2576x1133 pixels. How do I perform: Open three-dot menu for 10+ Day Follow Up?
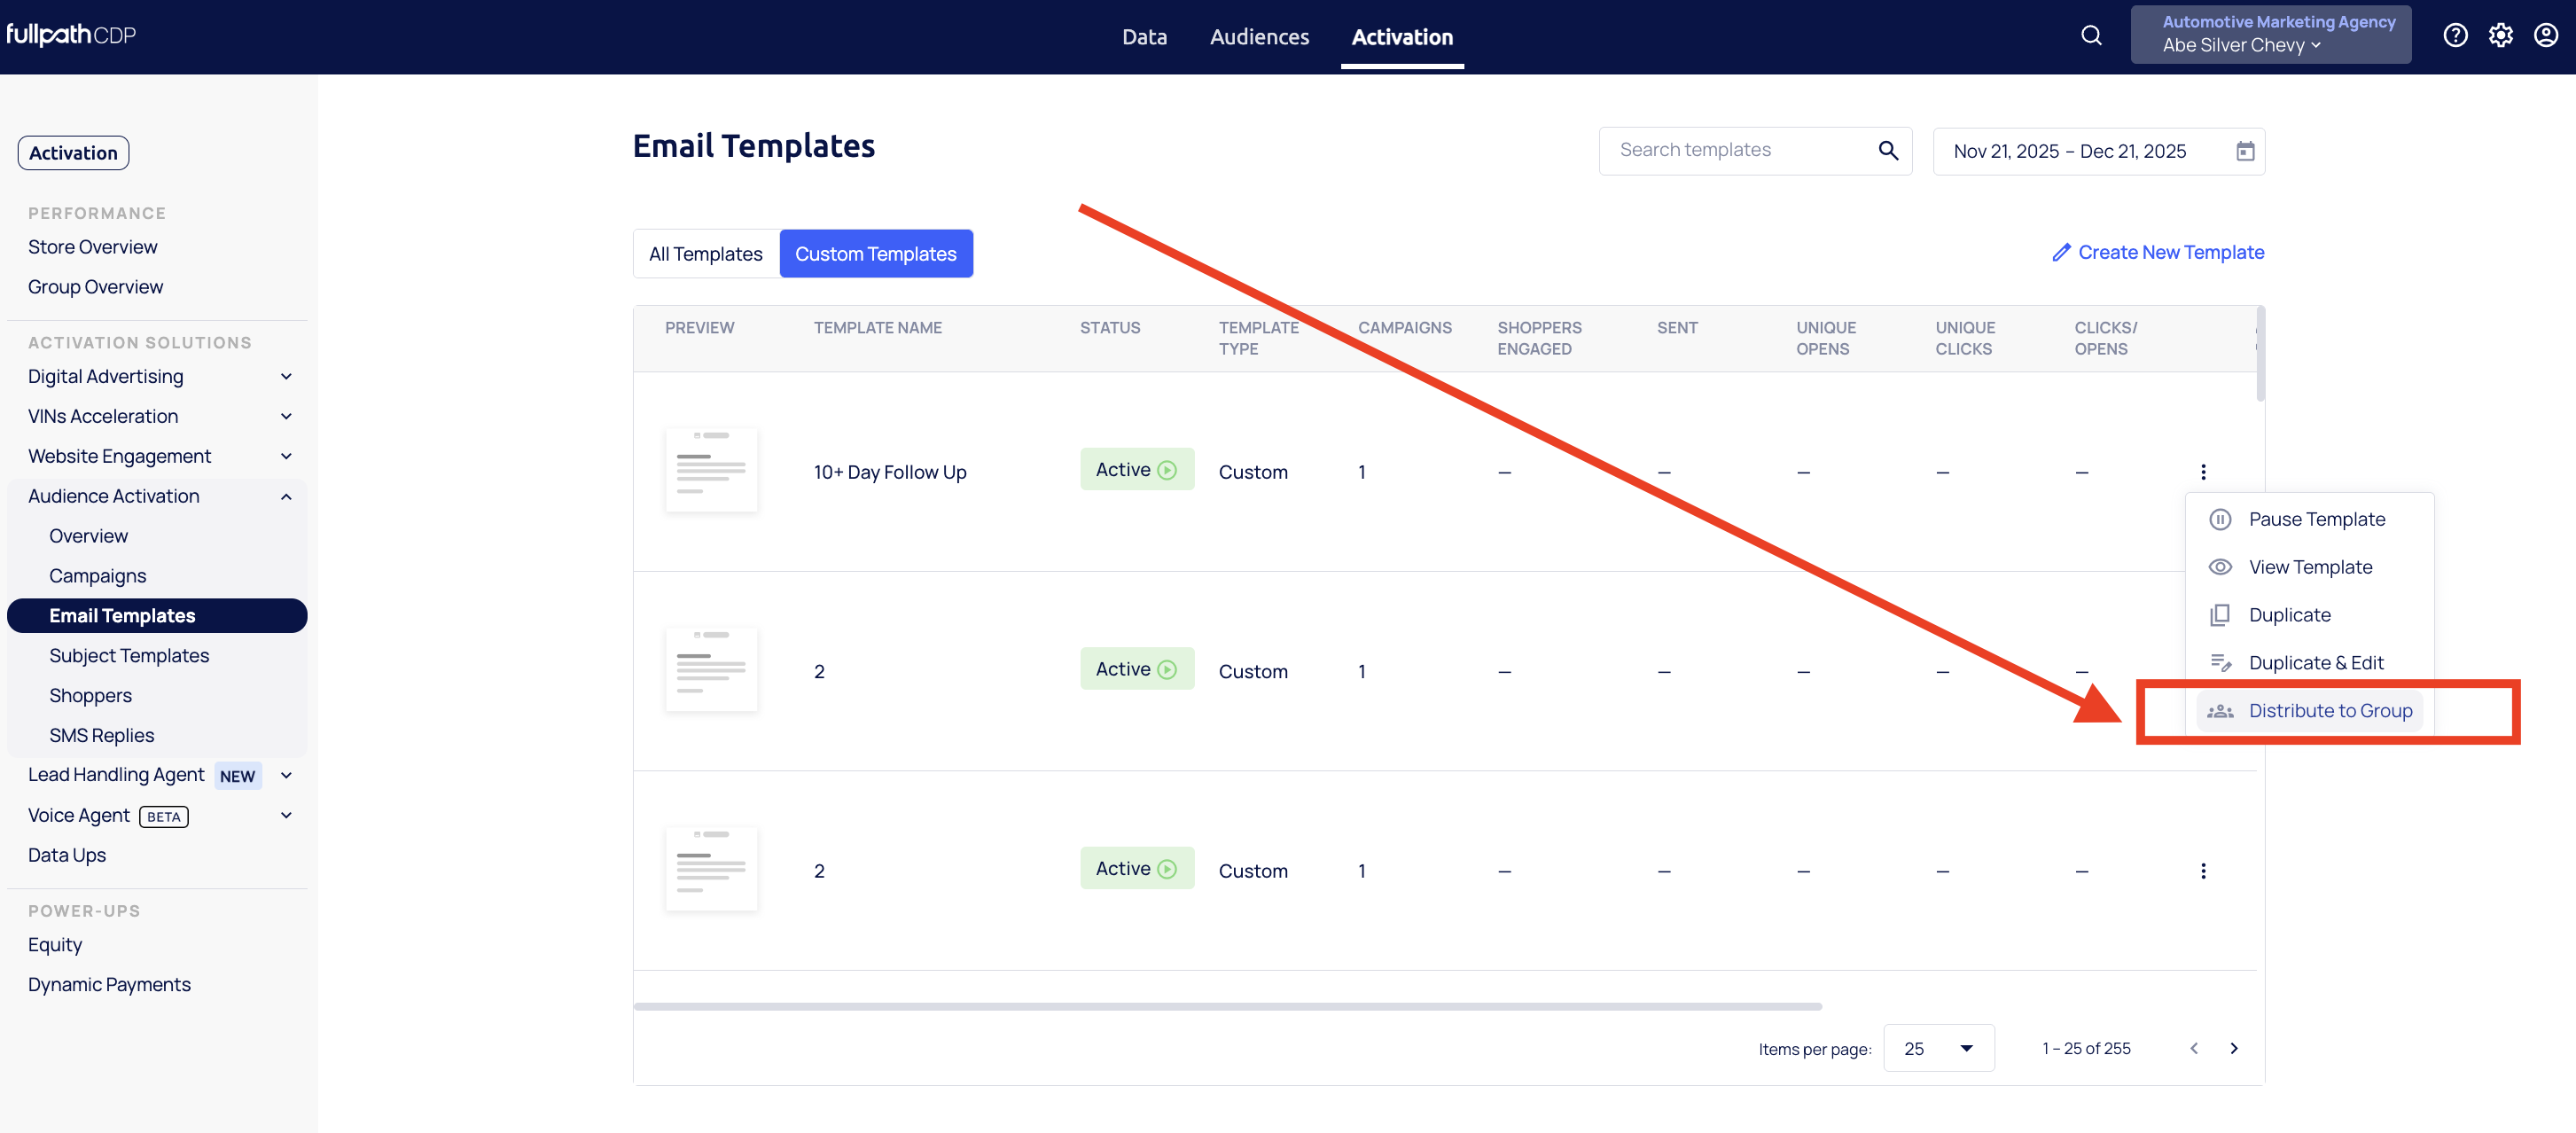tap(2203, 472)
